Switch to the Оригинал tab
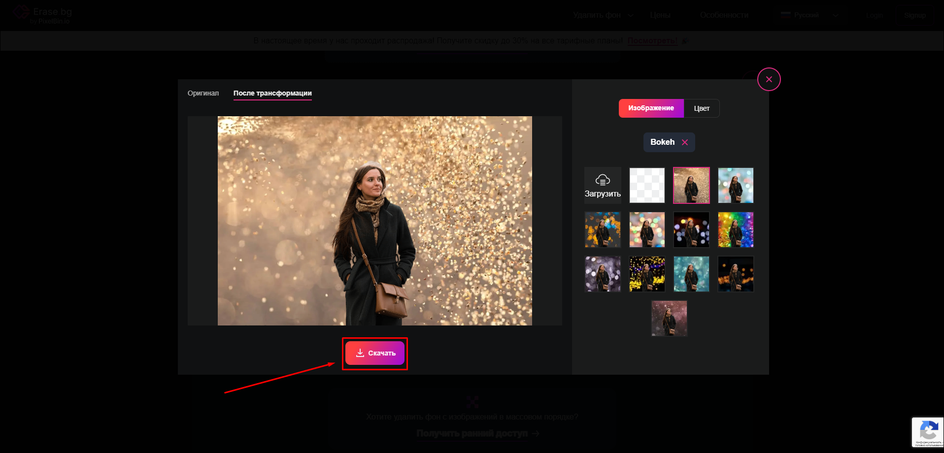This screenshot has height=453, width=944. coord(203,93)
